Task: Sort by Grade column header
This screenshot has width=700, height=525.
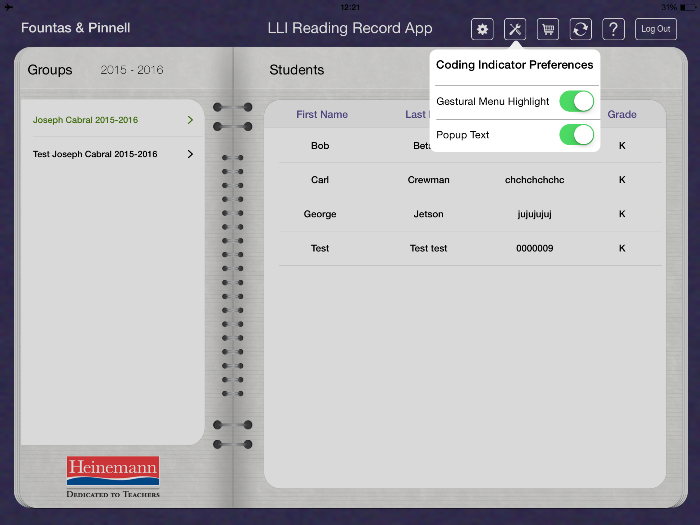Action: point(622,115)
